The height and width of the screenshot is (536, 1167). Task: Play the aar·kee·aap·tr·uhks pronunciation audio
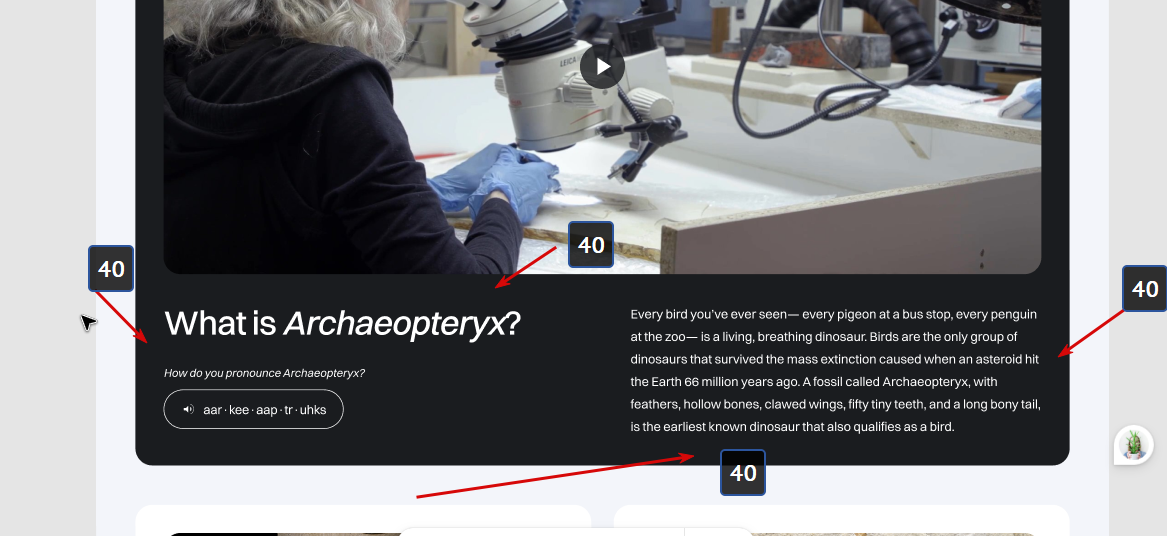click(253, 409)
